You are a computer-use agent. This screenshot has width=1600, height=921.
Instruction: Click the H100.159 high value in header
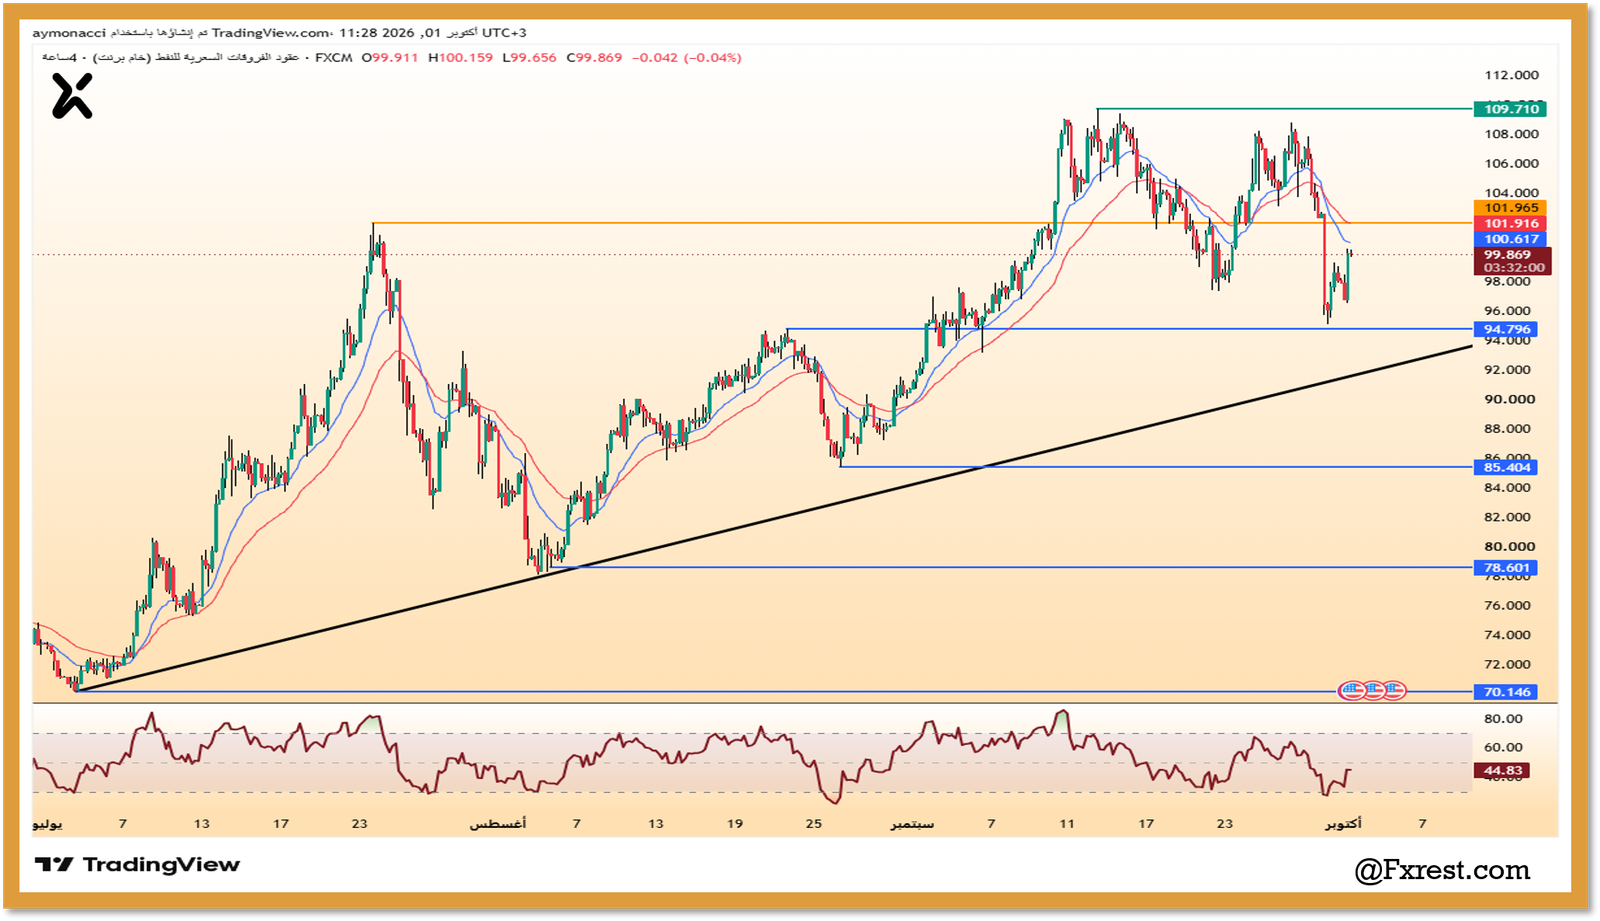pyautogui.click(x=461, y=58)
